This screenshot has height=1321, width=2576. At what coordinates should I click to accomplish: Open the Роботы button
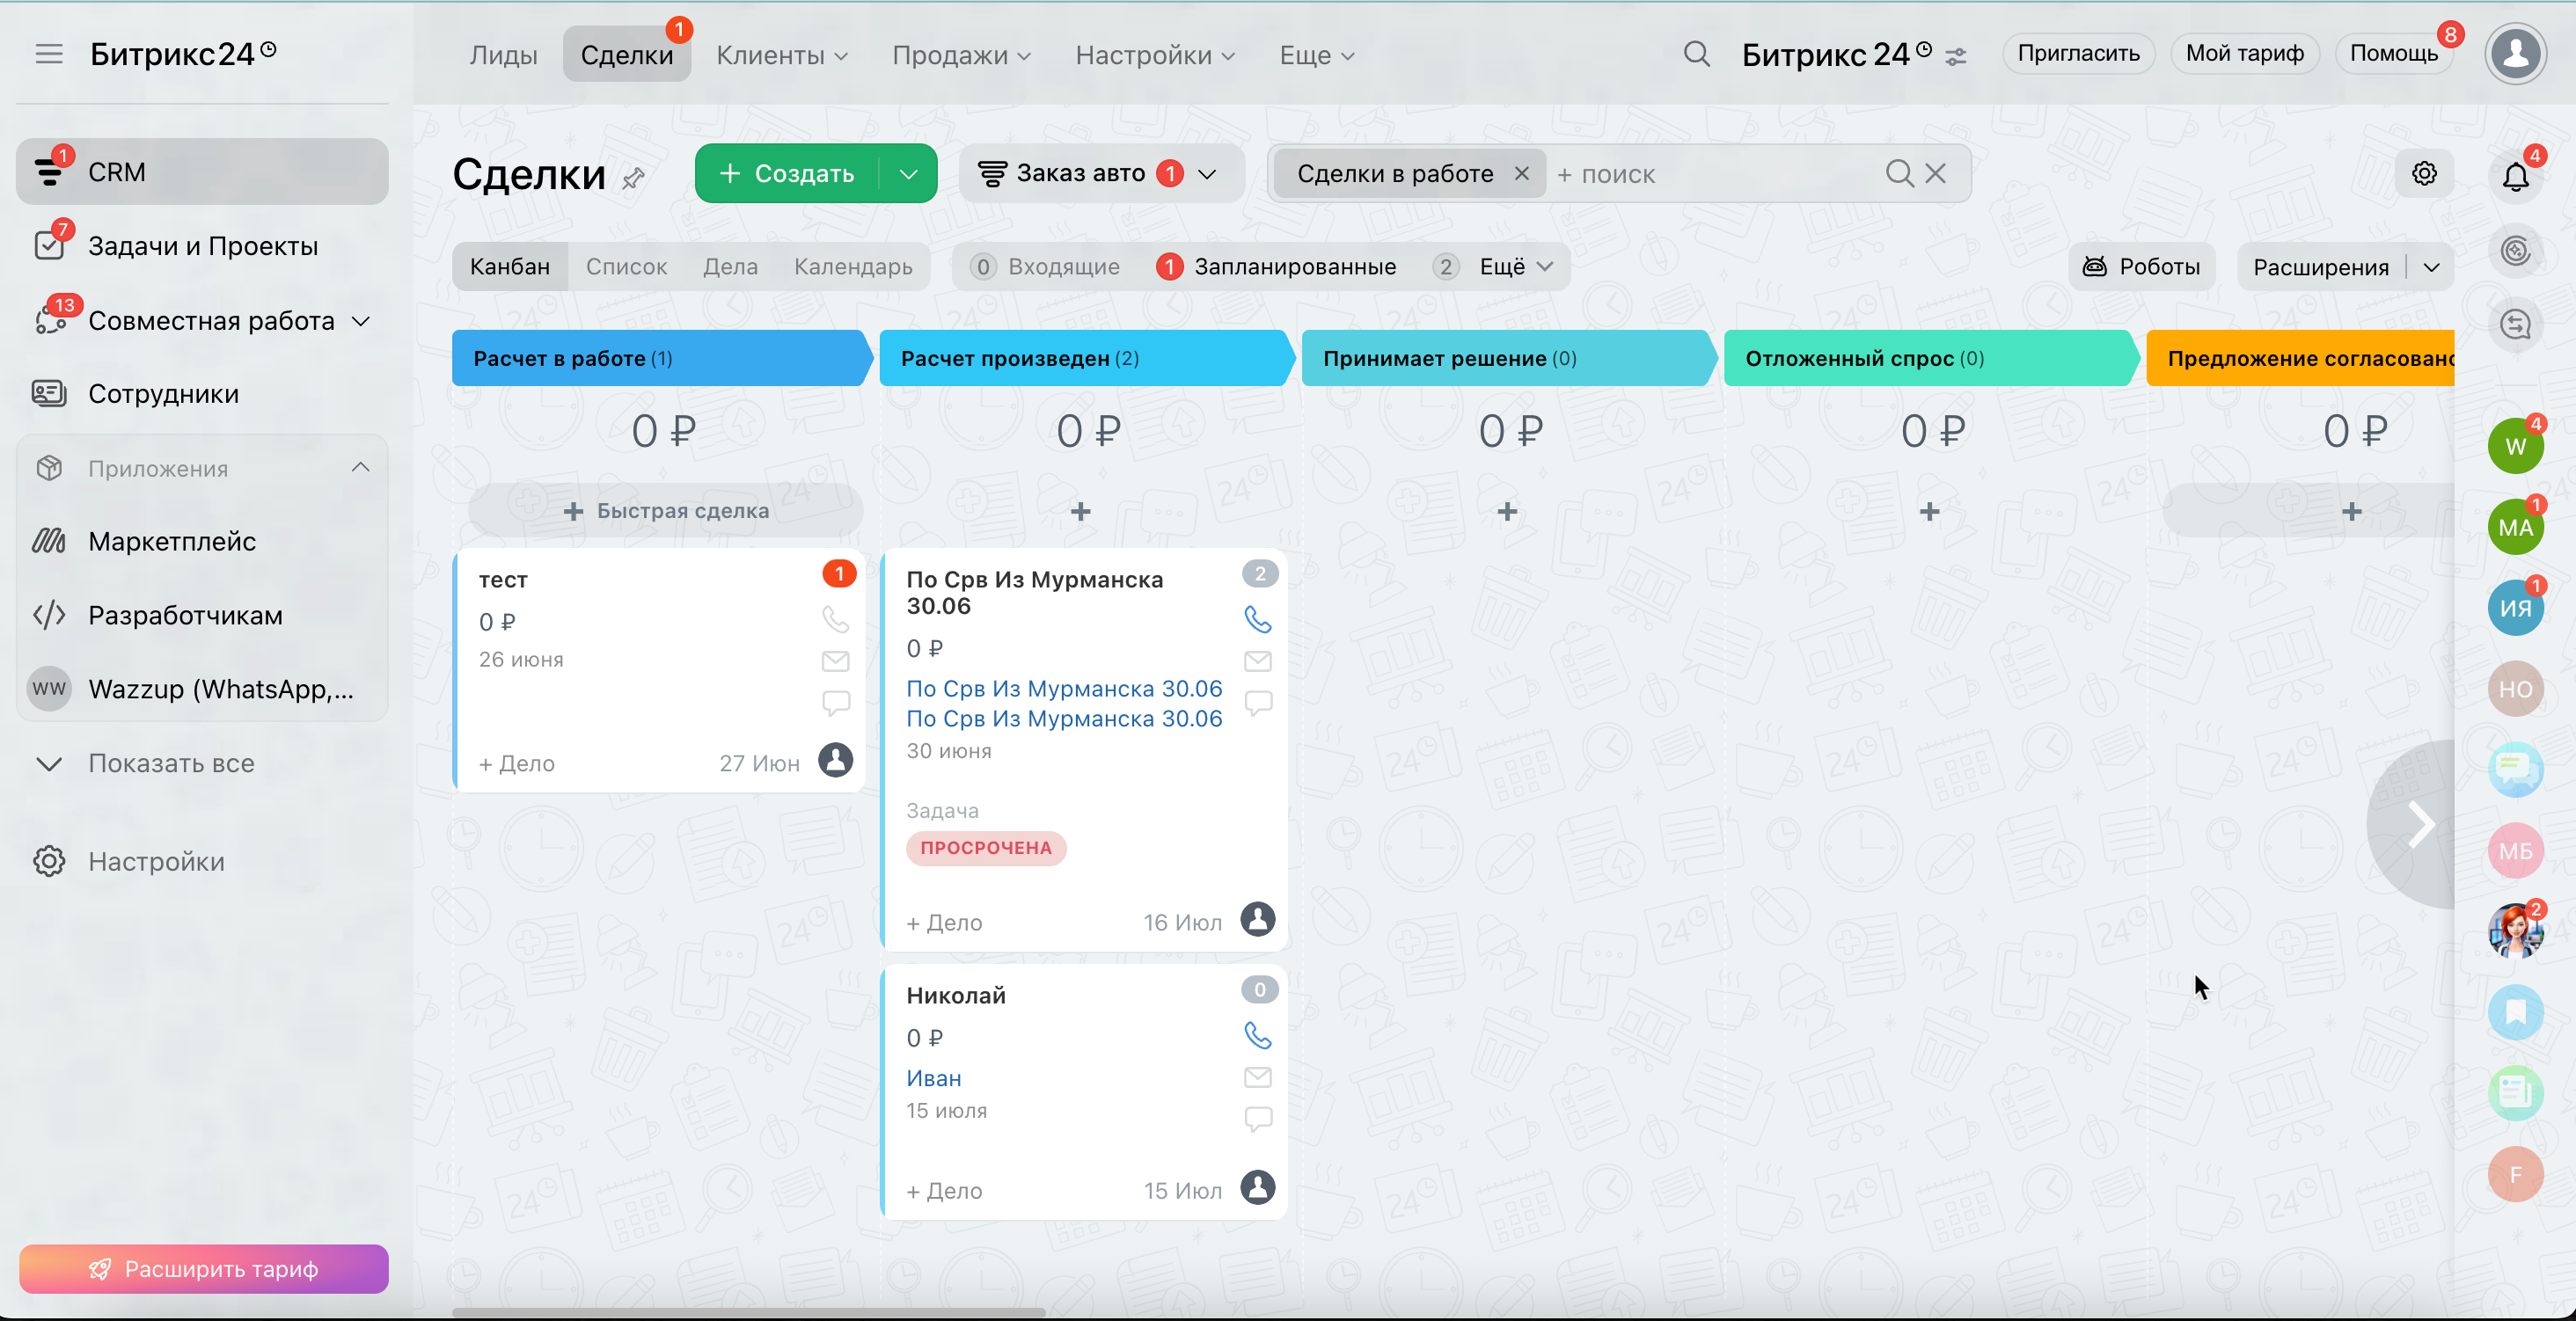click(2141, 267)
